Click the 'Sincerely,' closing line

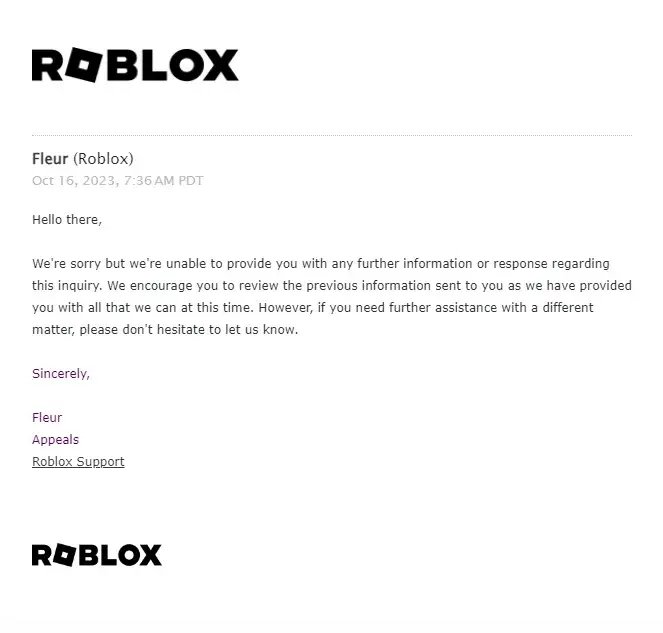61,374
